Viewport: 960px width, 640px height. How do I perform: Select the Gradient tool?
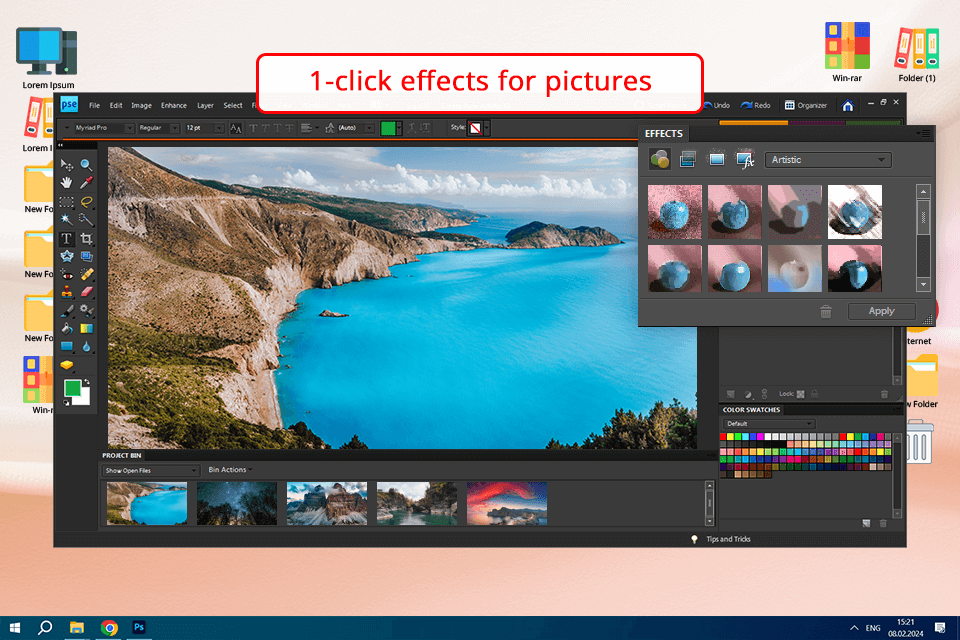pos(86,329)
